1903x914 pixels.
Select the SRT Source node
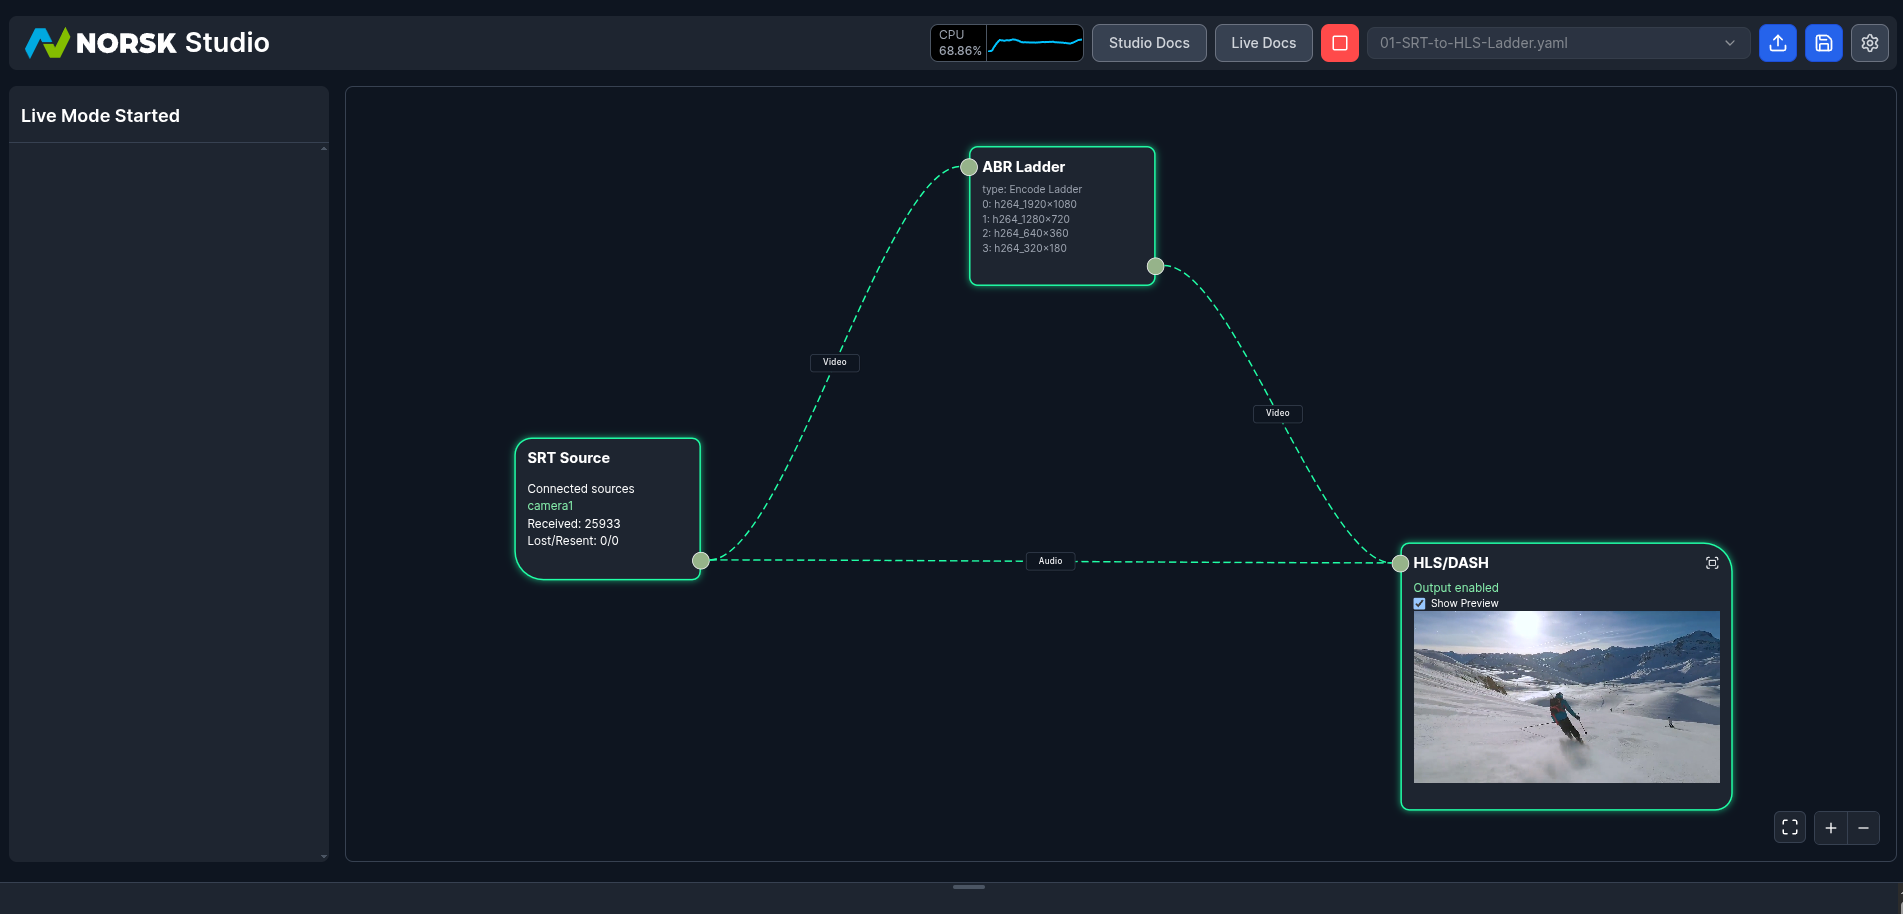607,509
